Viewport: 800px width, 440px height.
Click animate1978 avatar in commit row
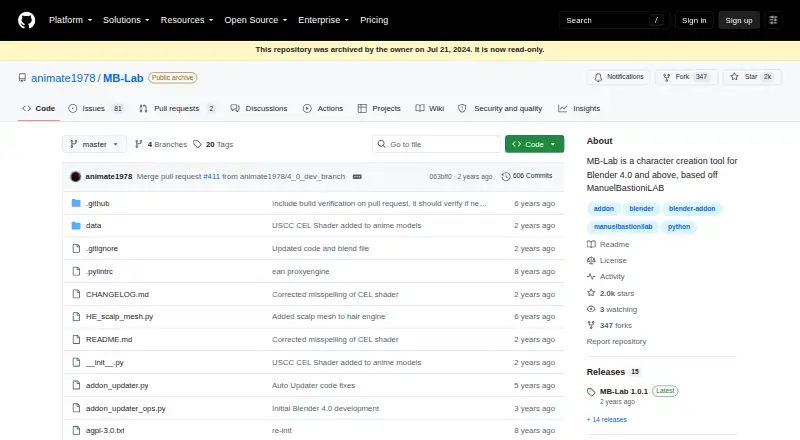tap(76, 177)
